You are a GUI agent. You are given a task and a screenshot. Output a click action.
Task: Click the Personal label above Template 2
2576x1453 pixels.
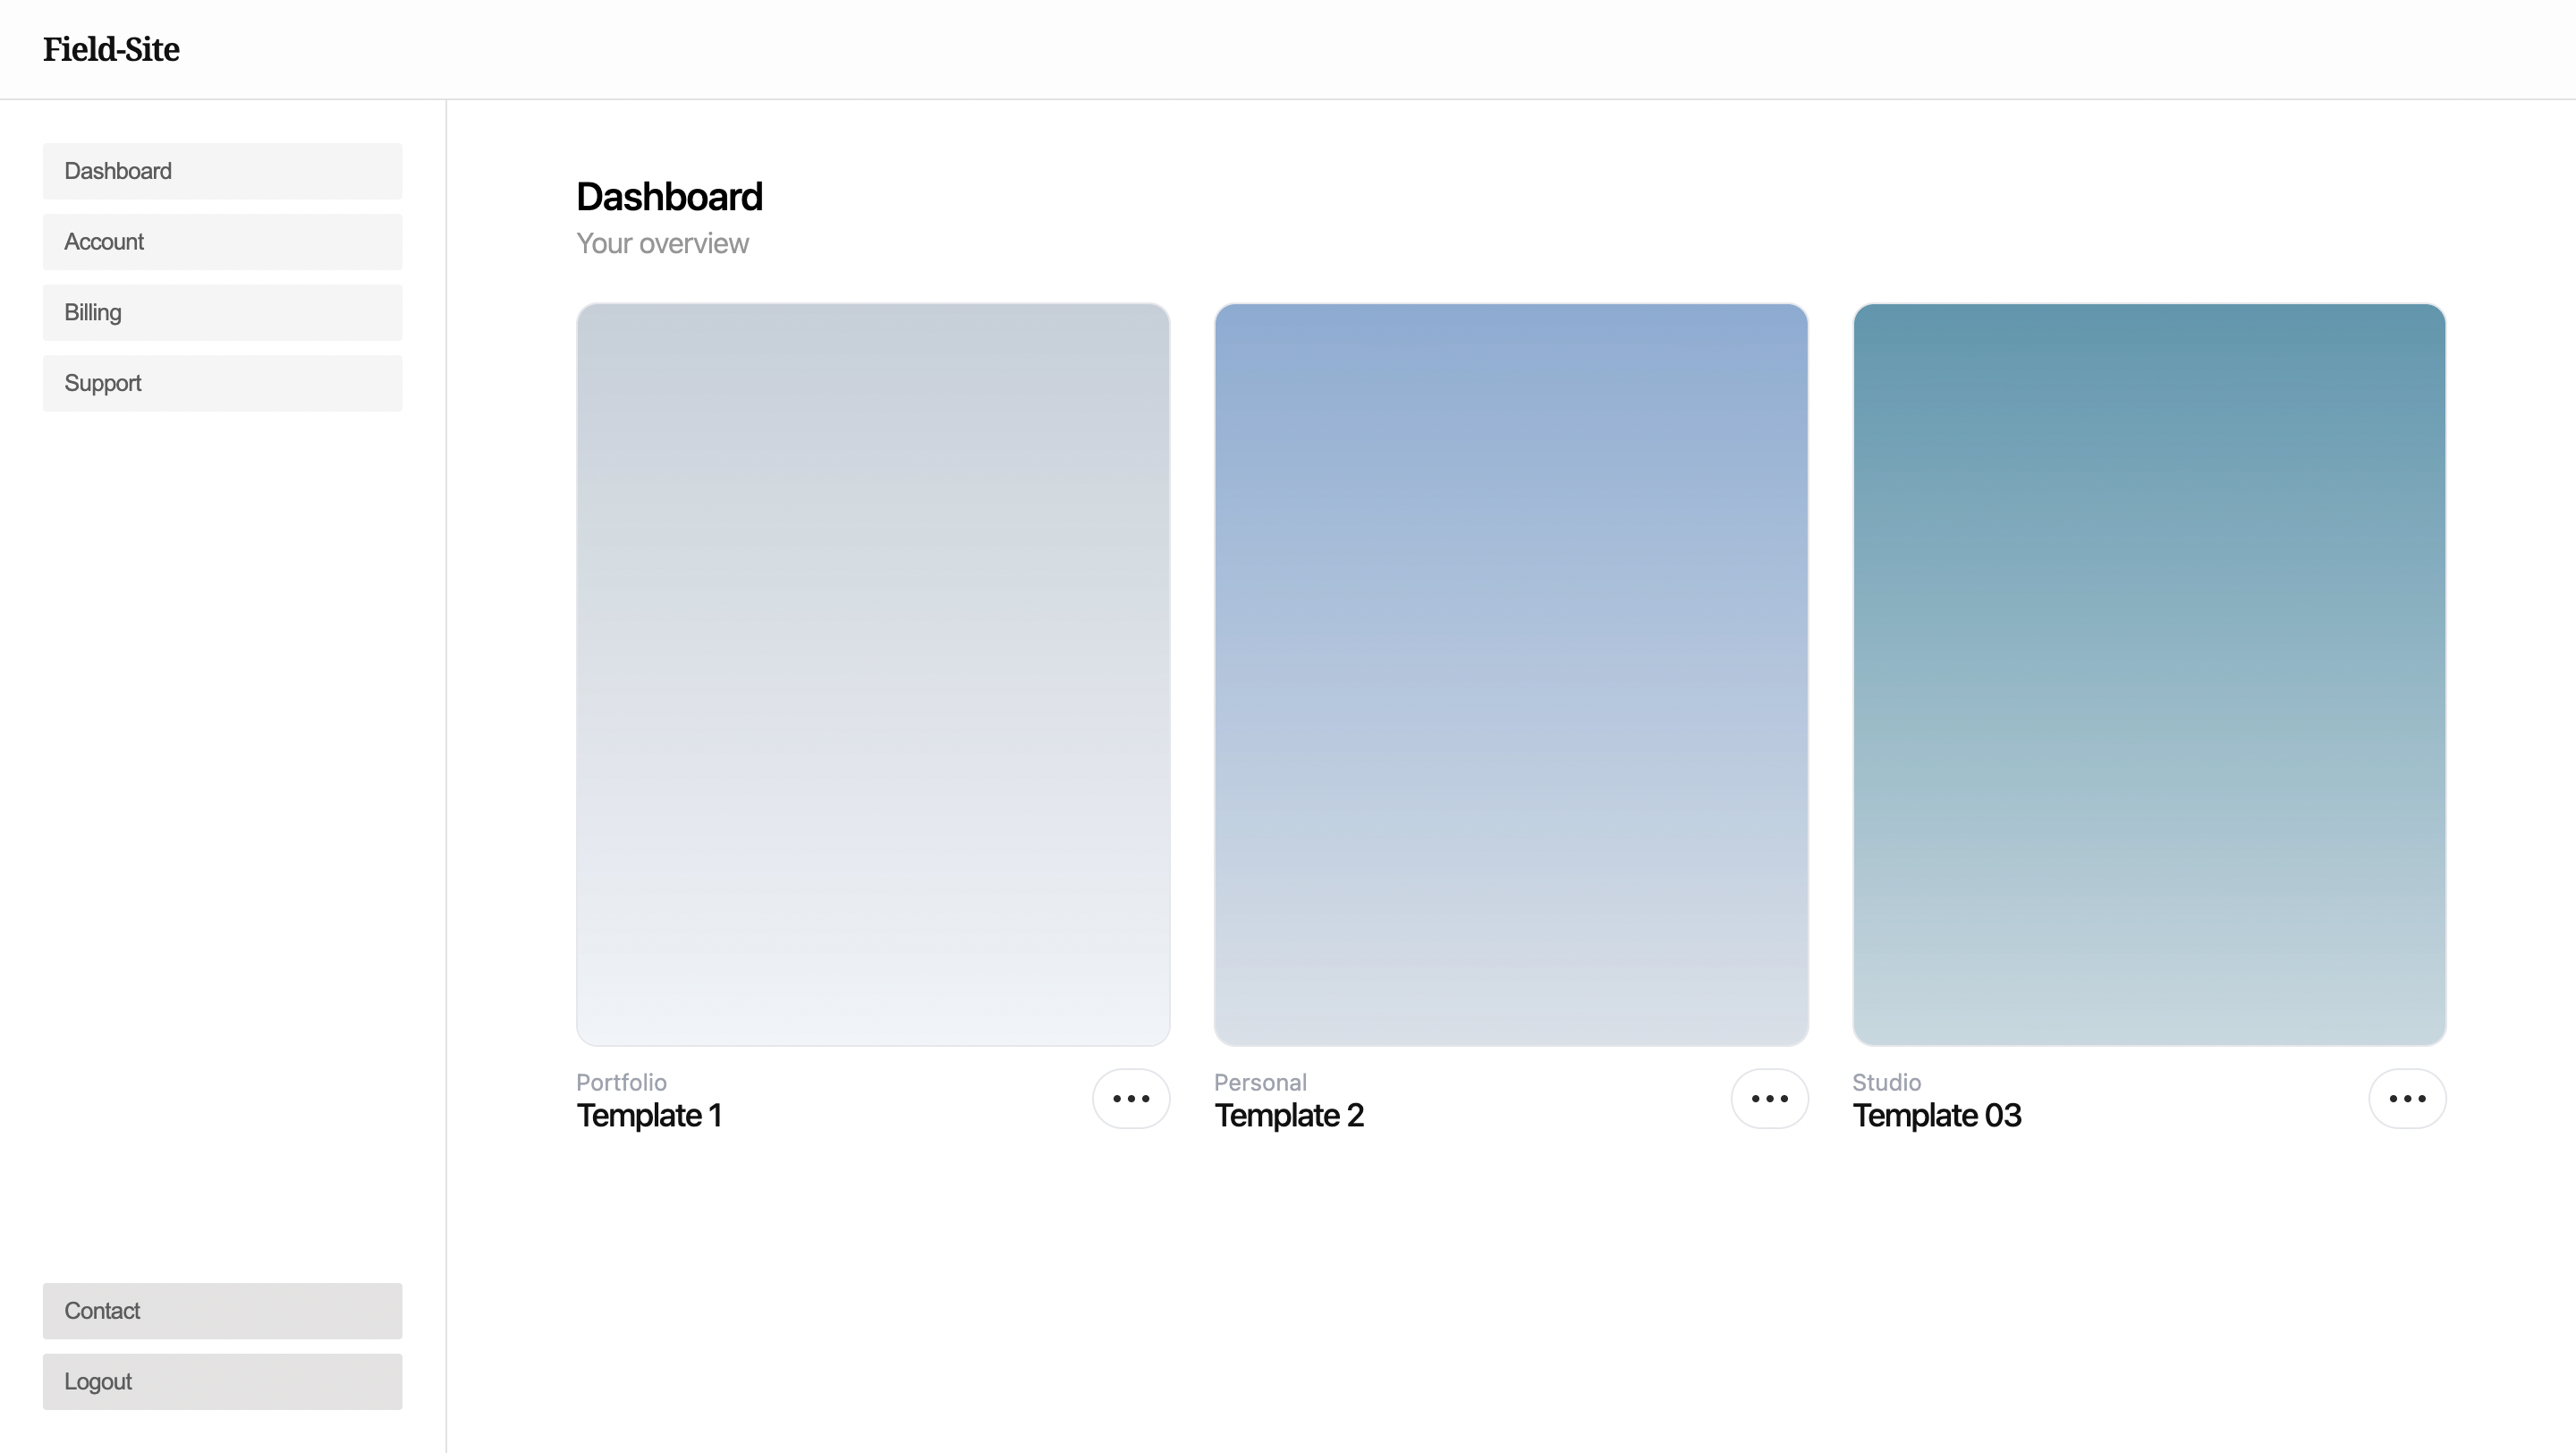1260,1081
